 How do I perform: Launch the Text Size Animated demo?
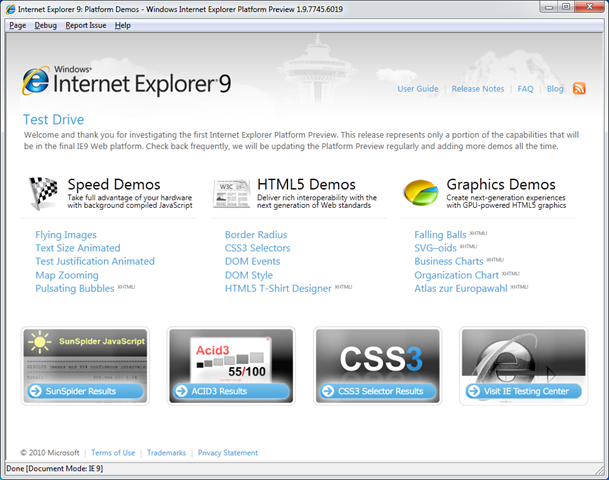point(78,248)
